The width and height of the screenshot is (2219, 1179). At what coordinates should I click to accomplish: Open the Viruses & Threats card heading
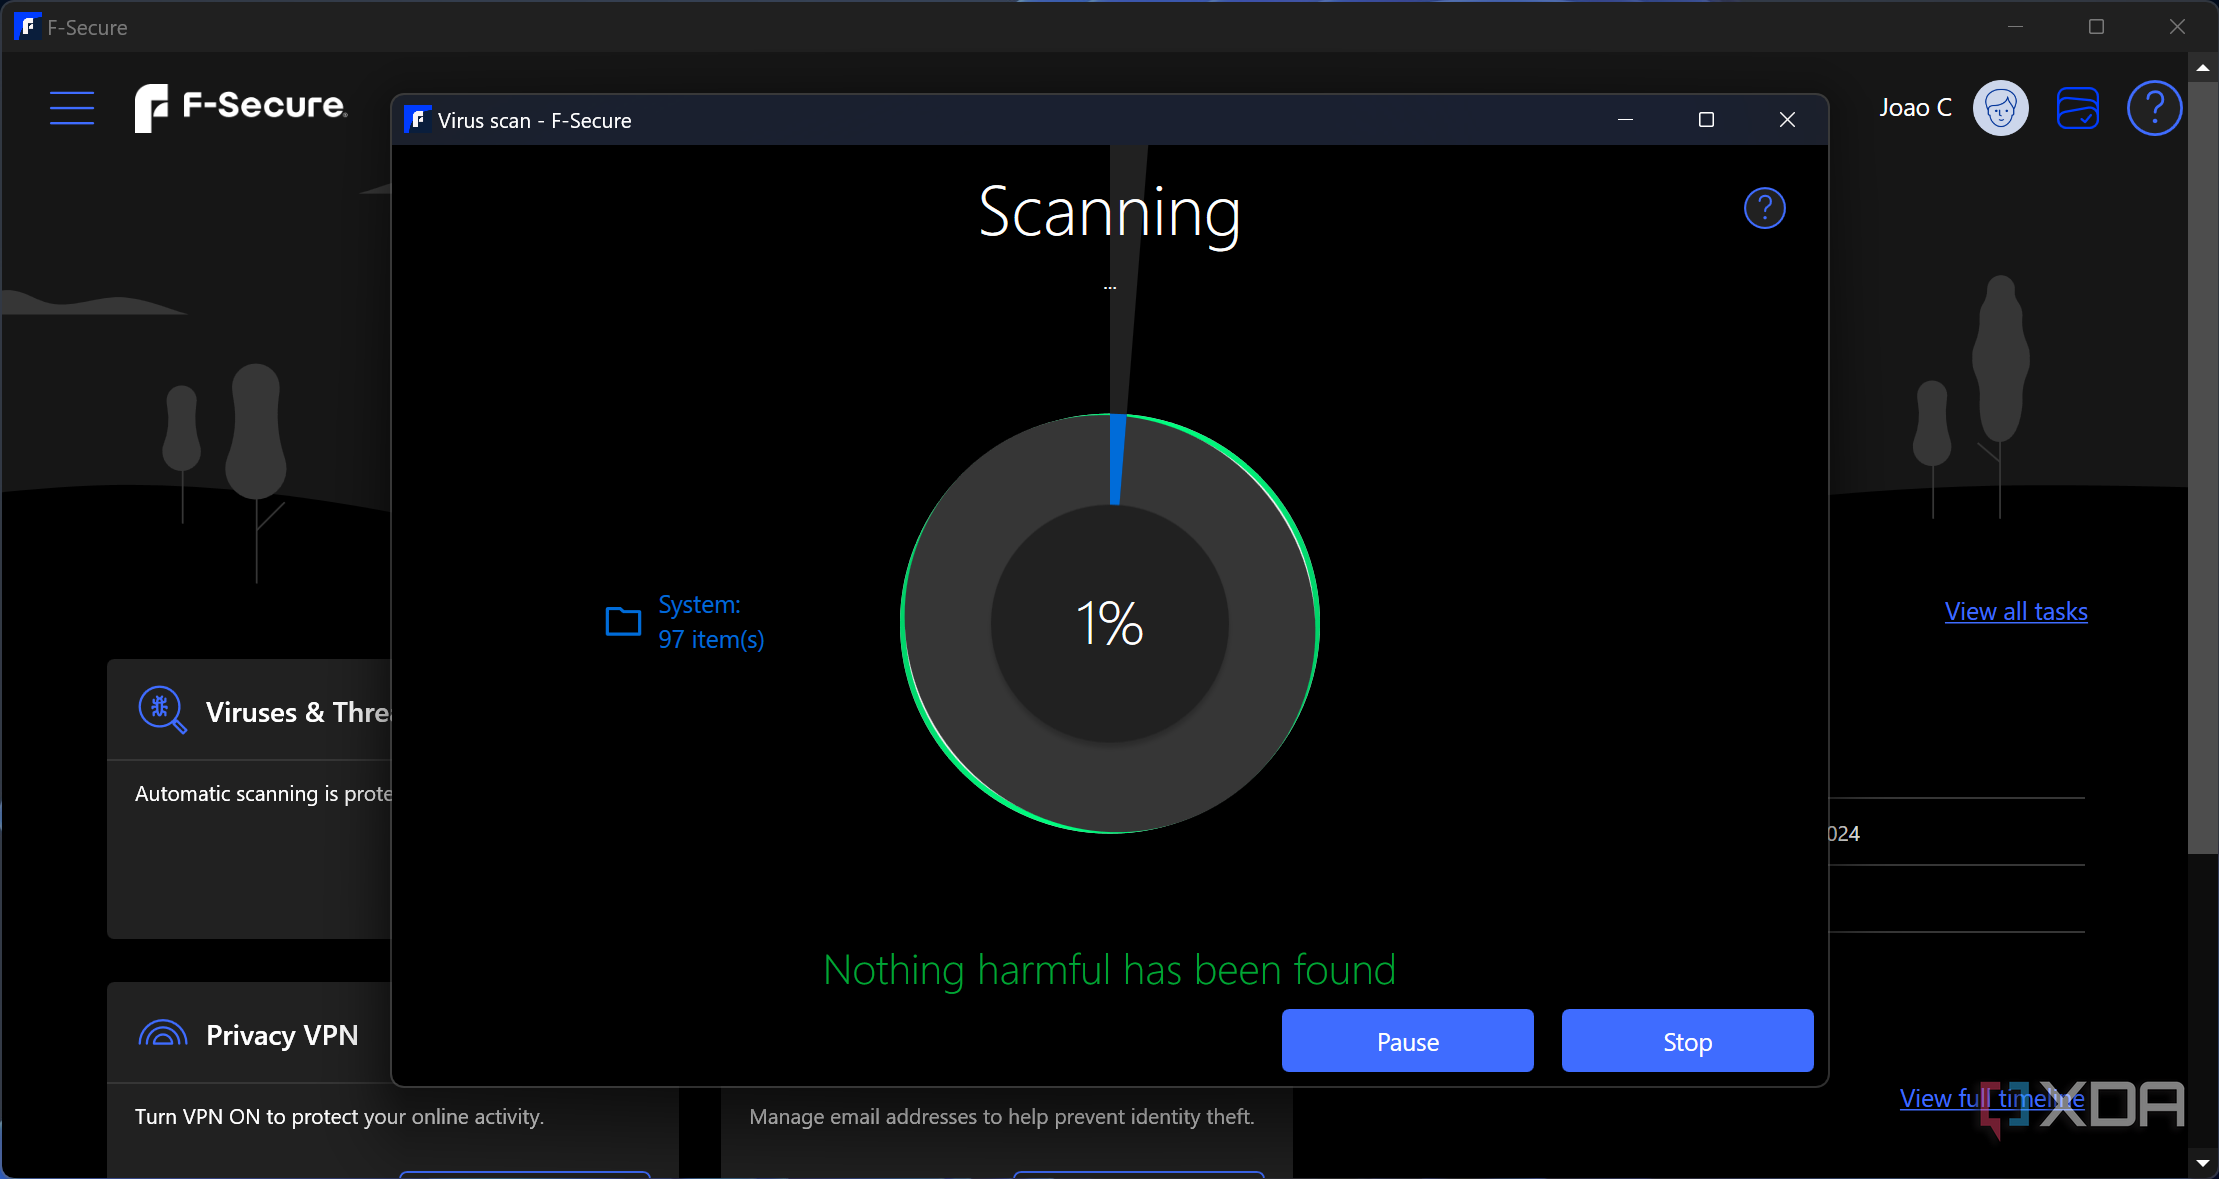point(298,712)
